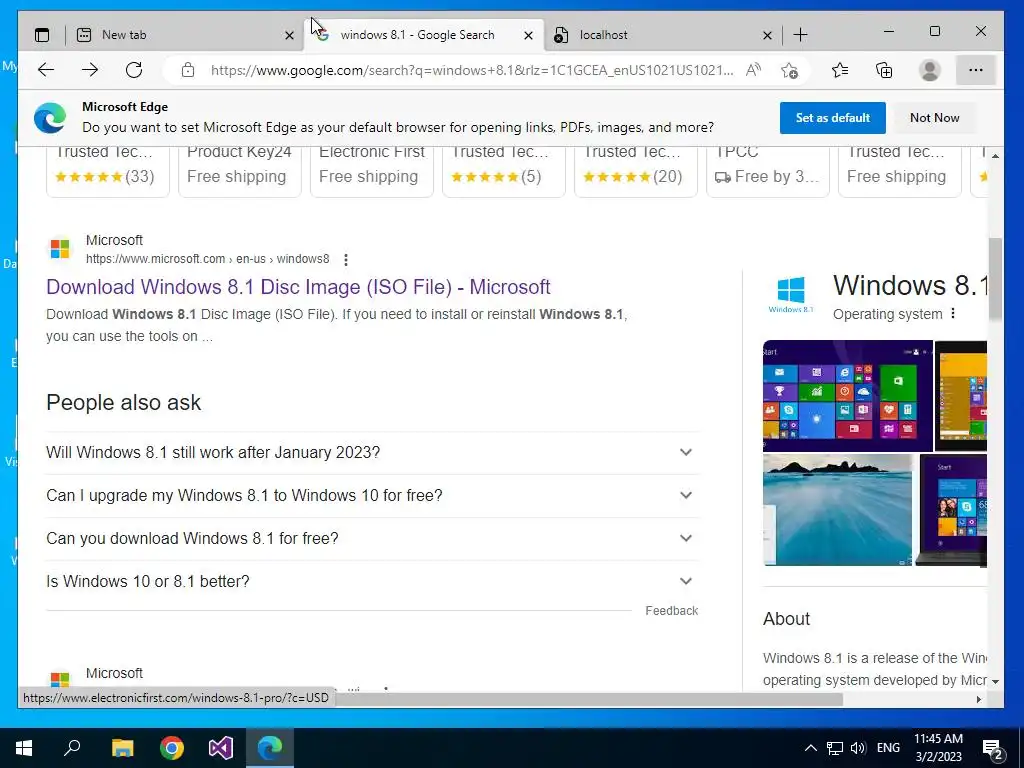Viewport: 1024px width, 768px height.
Task: Open taskbar Search
Action: (72, 748)
